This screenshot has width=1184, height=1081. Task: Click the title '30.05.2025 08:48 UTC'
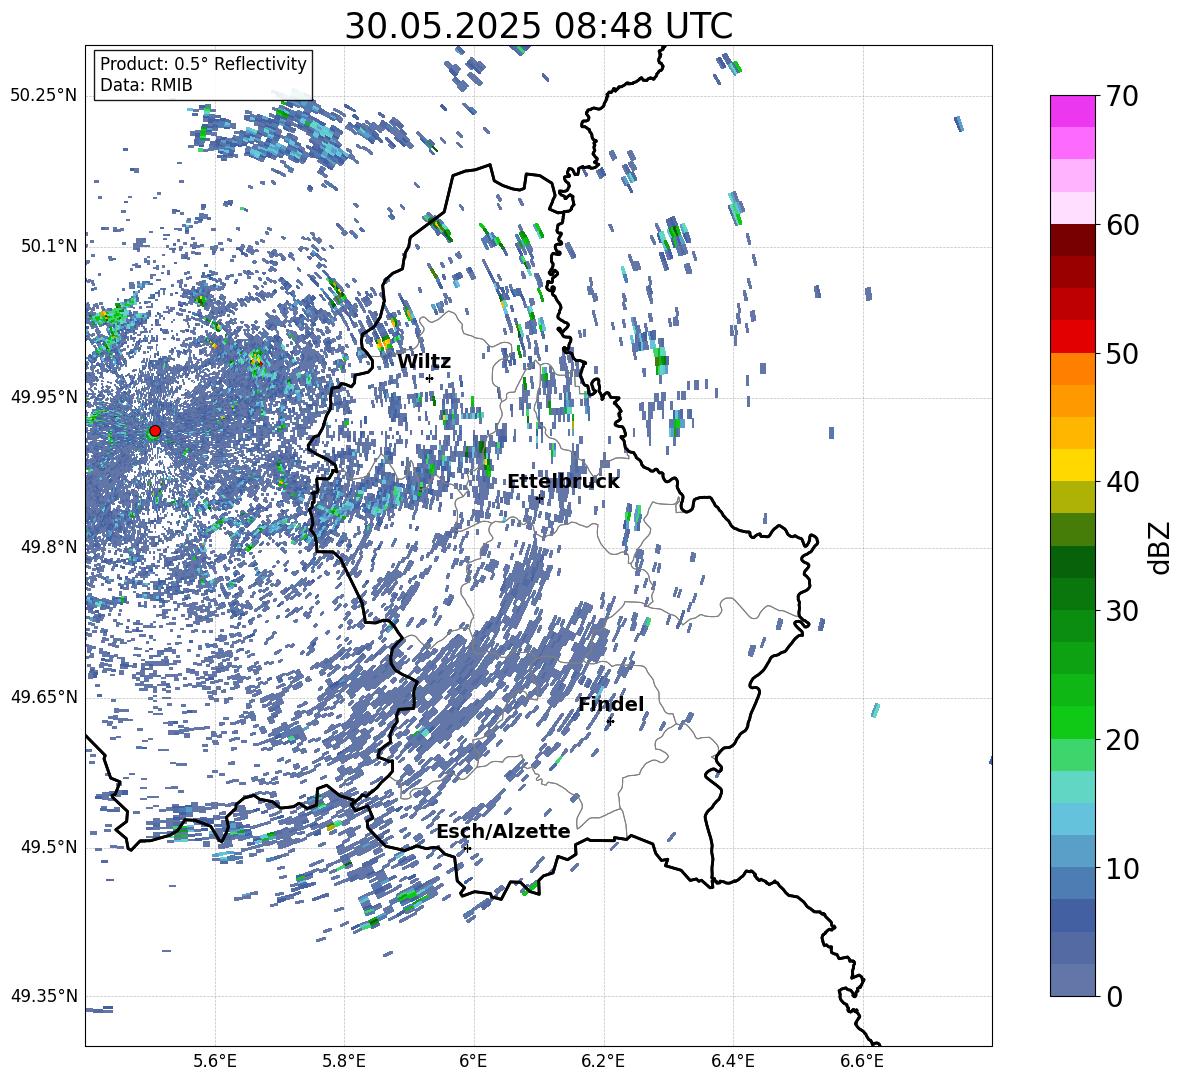click(x=538, y=26)
